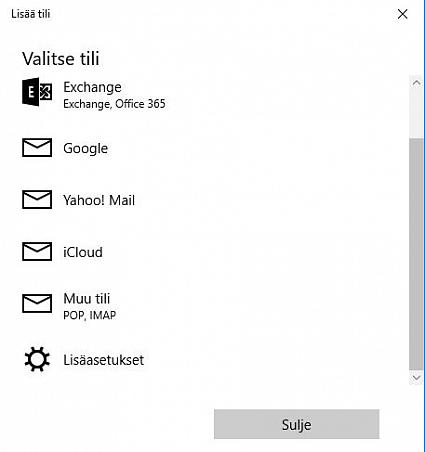The image size is (425, 452).
Task: Click the Yahoo! Mail envelope icon
Action: point(37,199)
